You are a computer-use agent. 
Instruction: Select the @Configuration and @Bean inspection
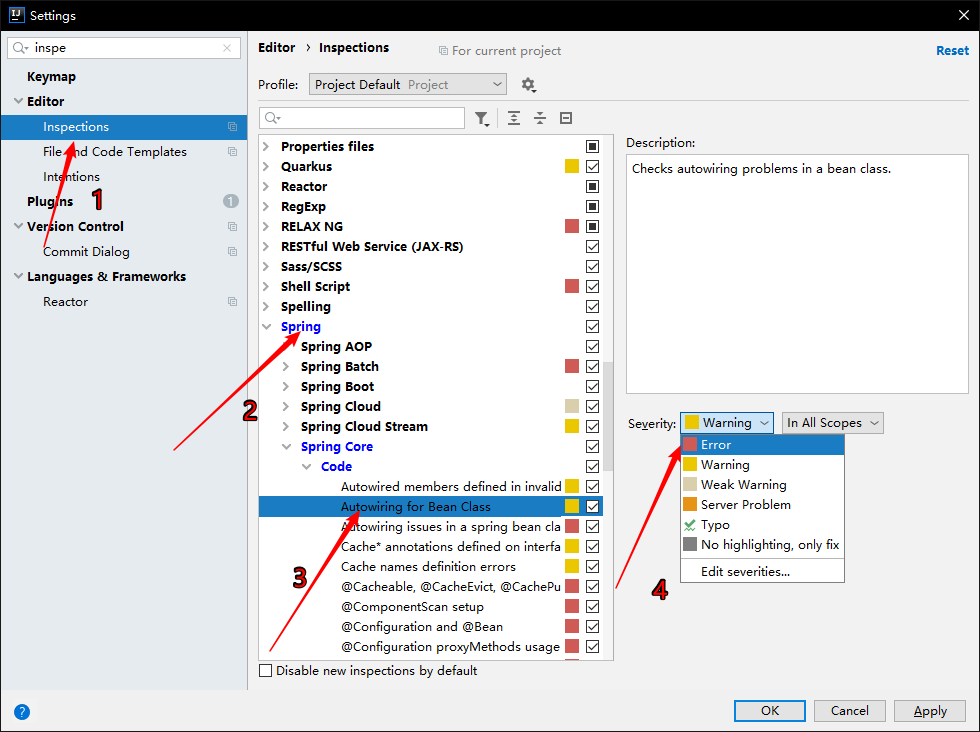click(431, 626)
